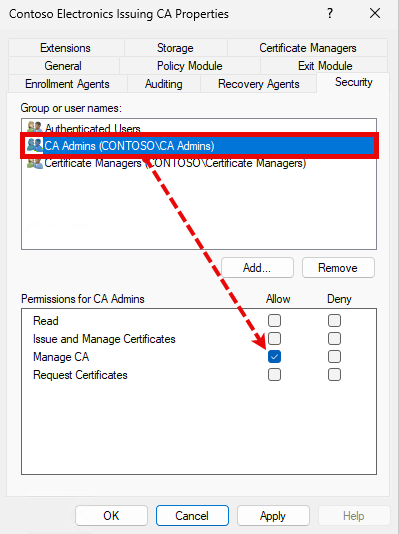Select the Recovery Agents tab
The height and width of the screenshot is (534, 399).
click(258, 84)
